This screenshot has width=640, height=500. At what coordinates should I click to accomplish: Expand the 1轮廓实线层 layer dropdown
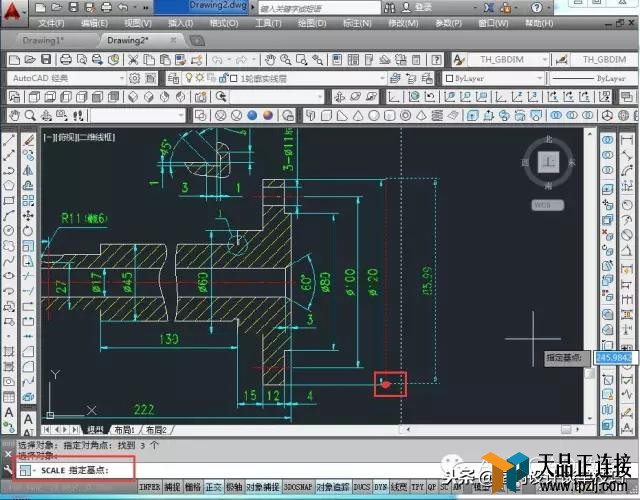point(276,78)
